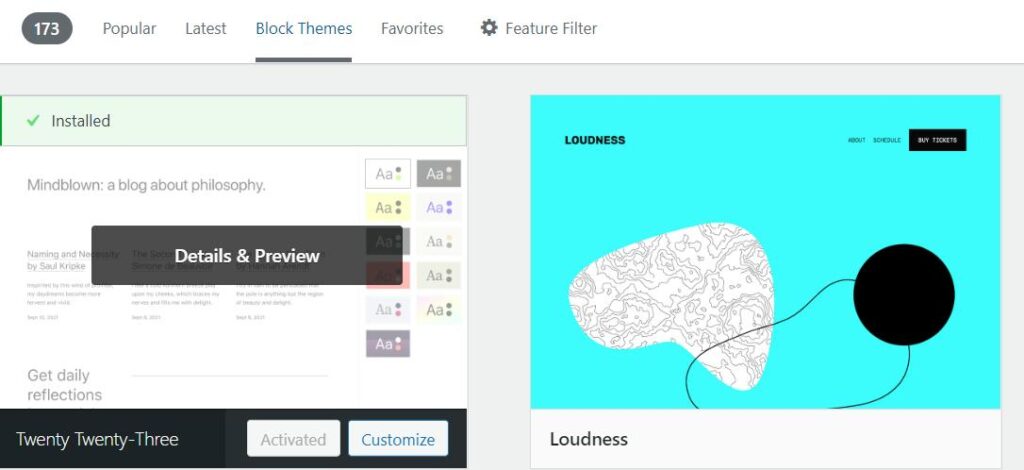Open Details & Preview for Twenty Twenty-Three
Image resolution: width=1024 pixels, height=470 pixels.
tap(247, 256)
